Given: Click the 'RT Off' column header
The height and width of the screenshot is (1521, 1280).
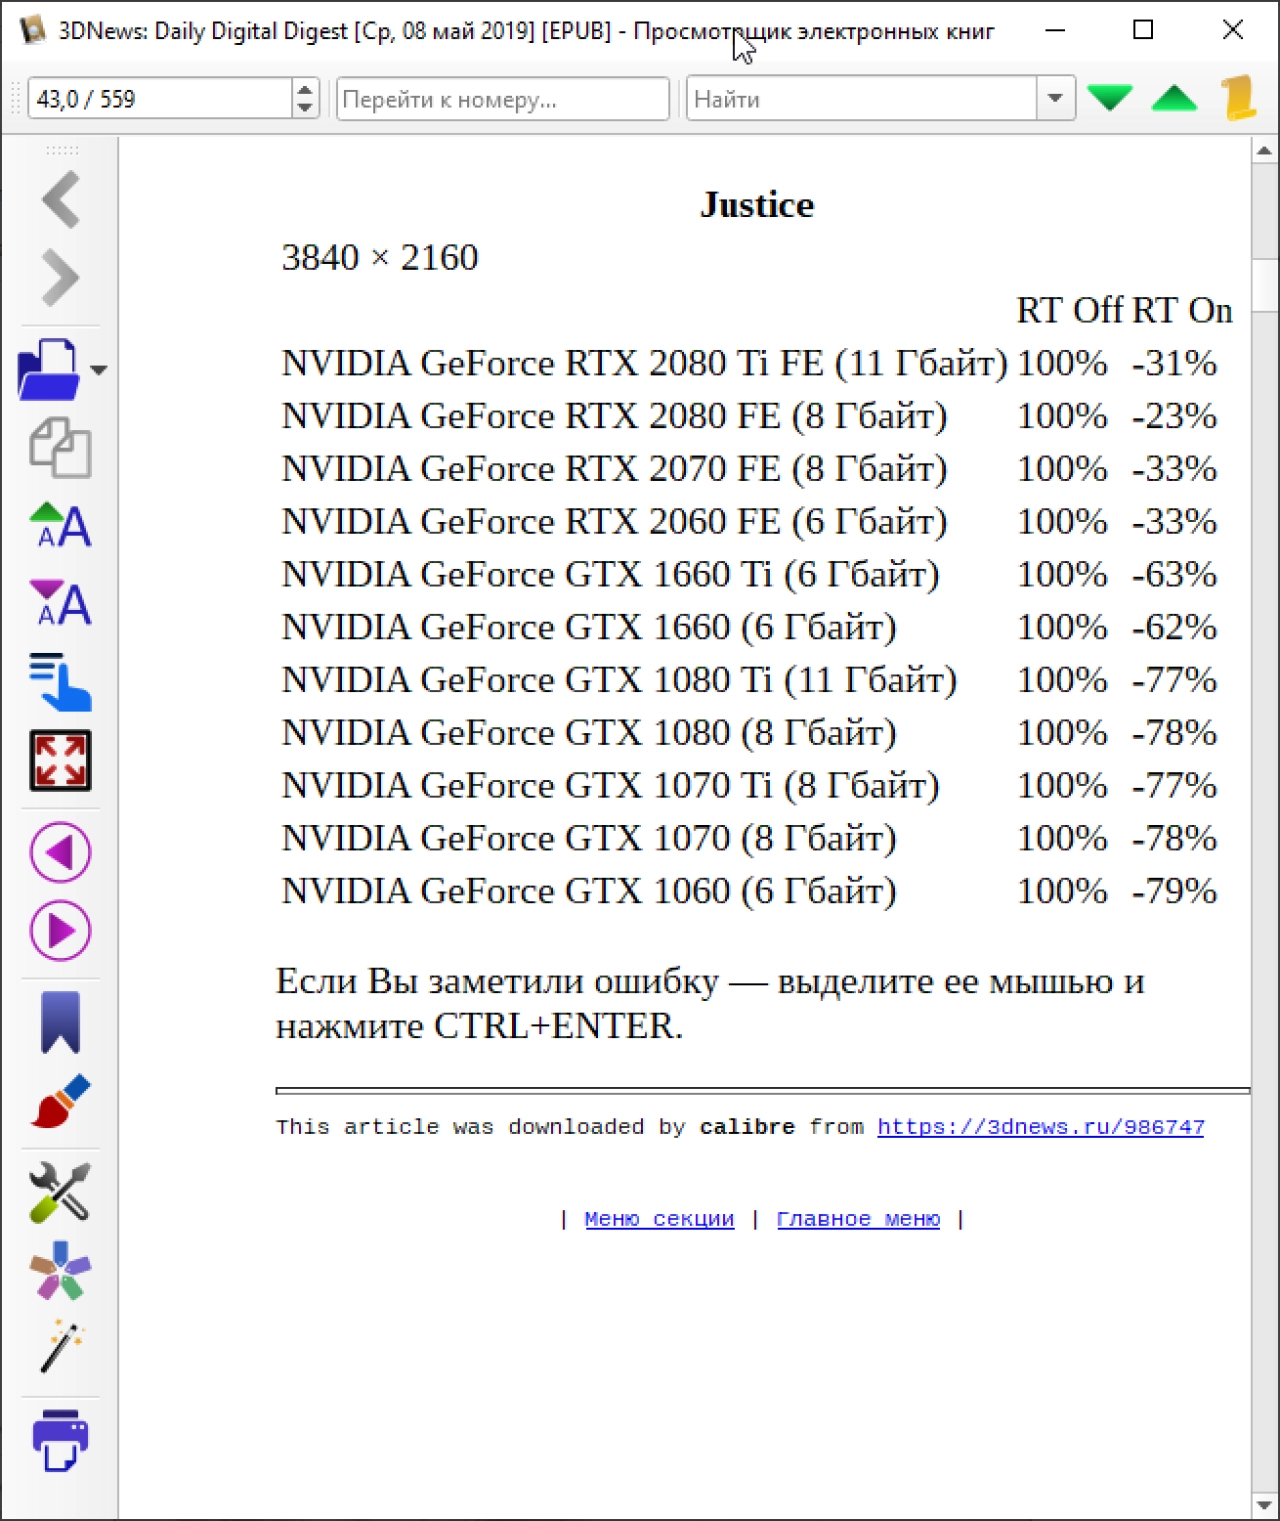Looking at the screenshot, I should coord(1069,311).
